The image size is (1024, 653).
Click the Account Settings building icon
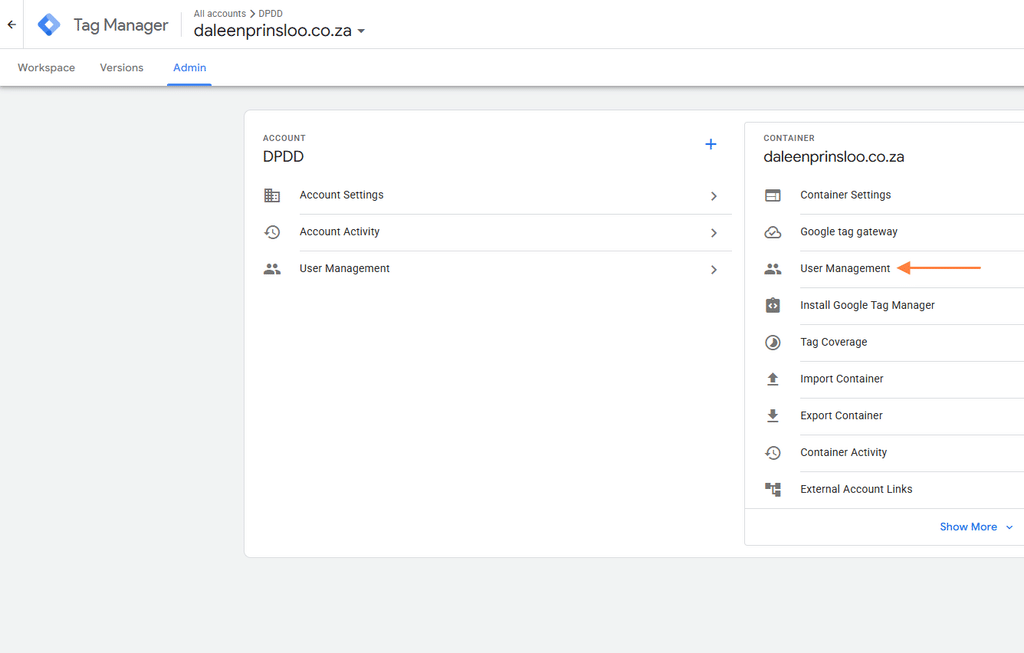[272, 195]
